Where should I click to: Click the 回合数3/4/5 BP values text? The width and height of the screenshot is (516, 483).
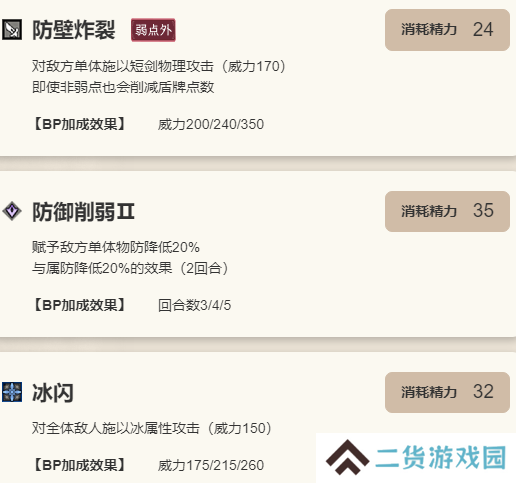pos(194,305)
